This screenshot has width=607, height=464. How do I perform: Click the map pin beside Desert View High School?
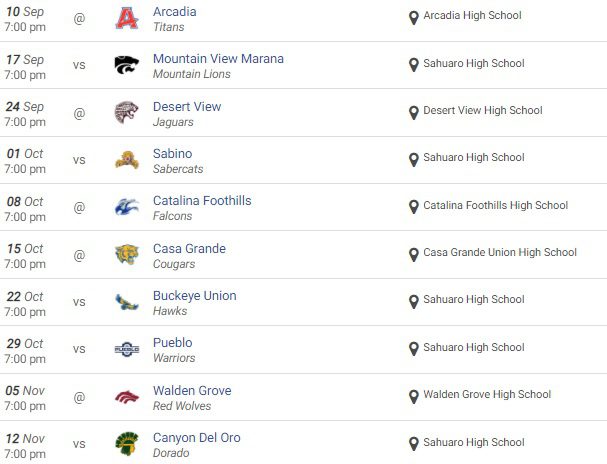pos(414,112)
